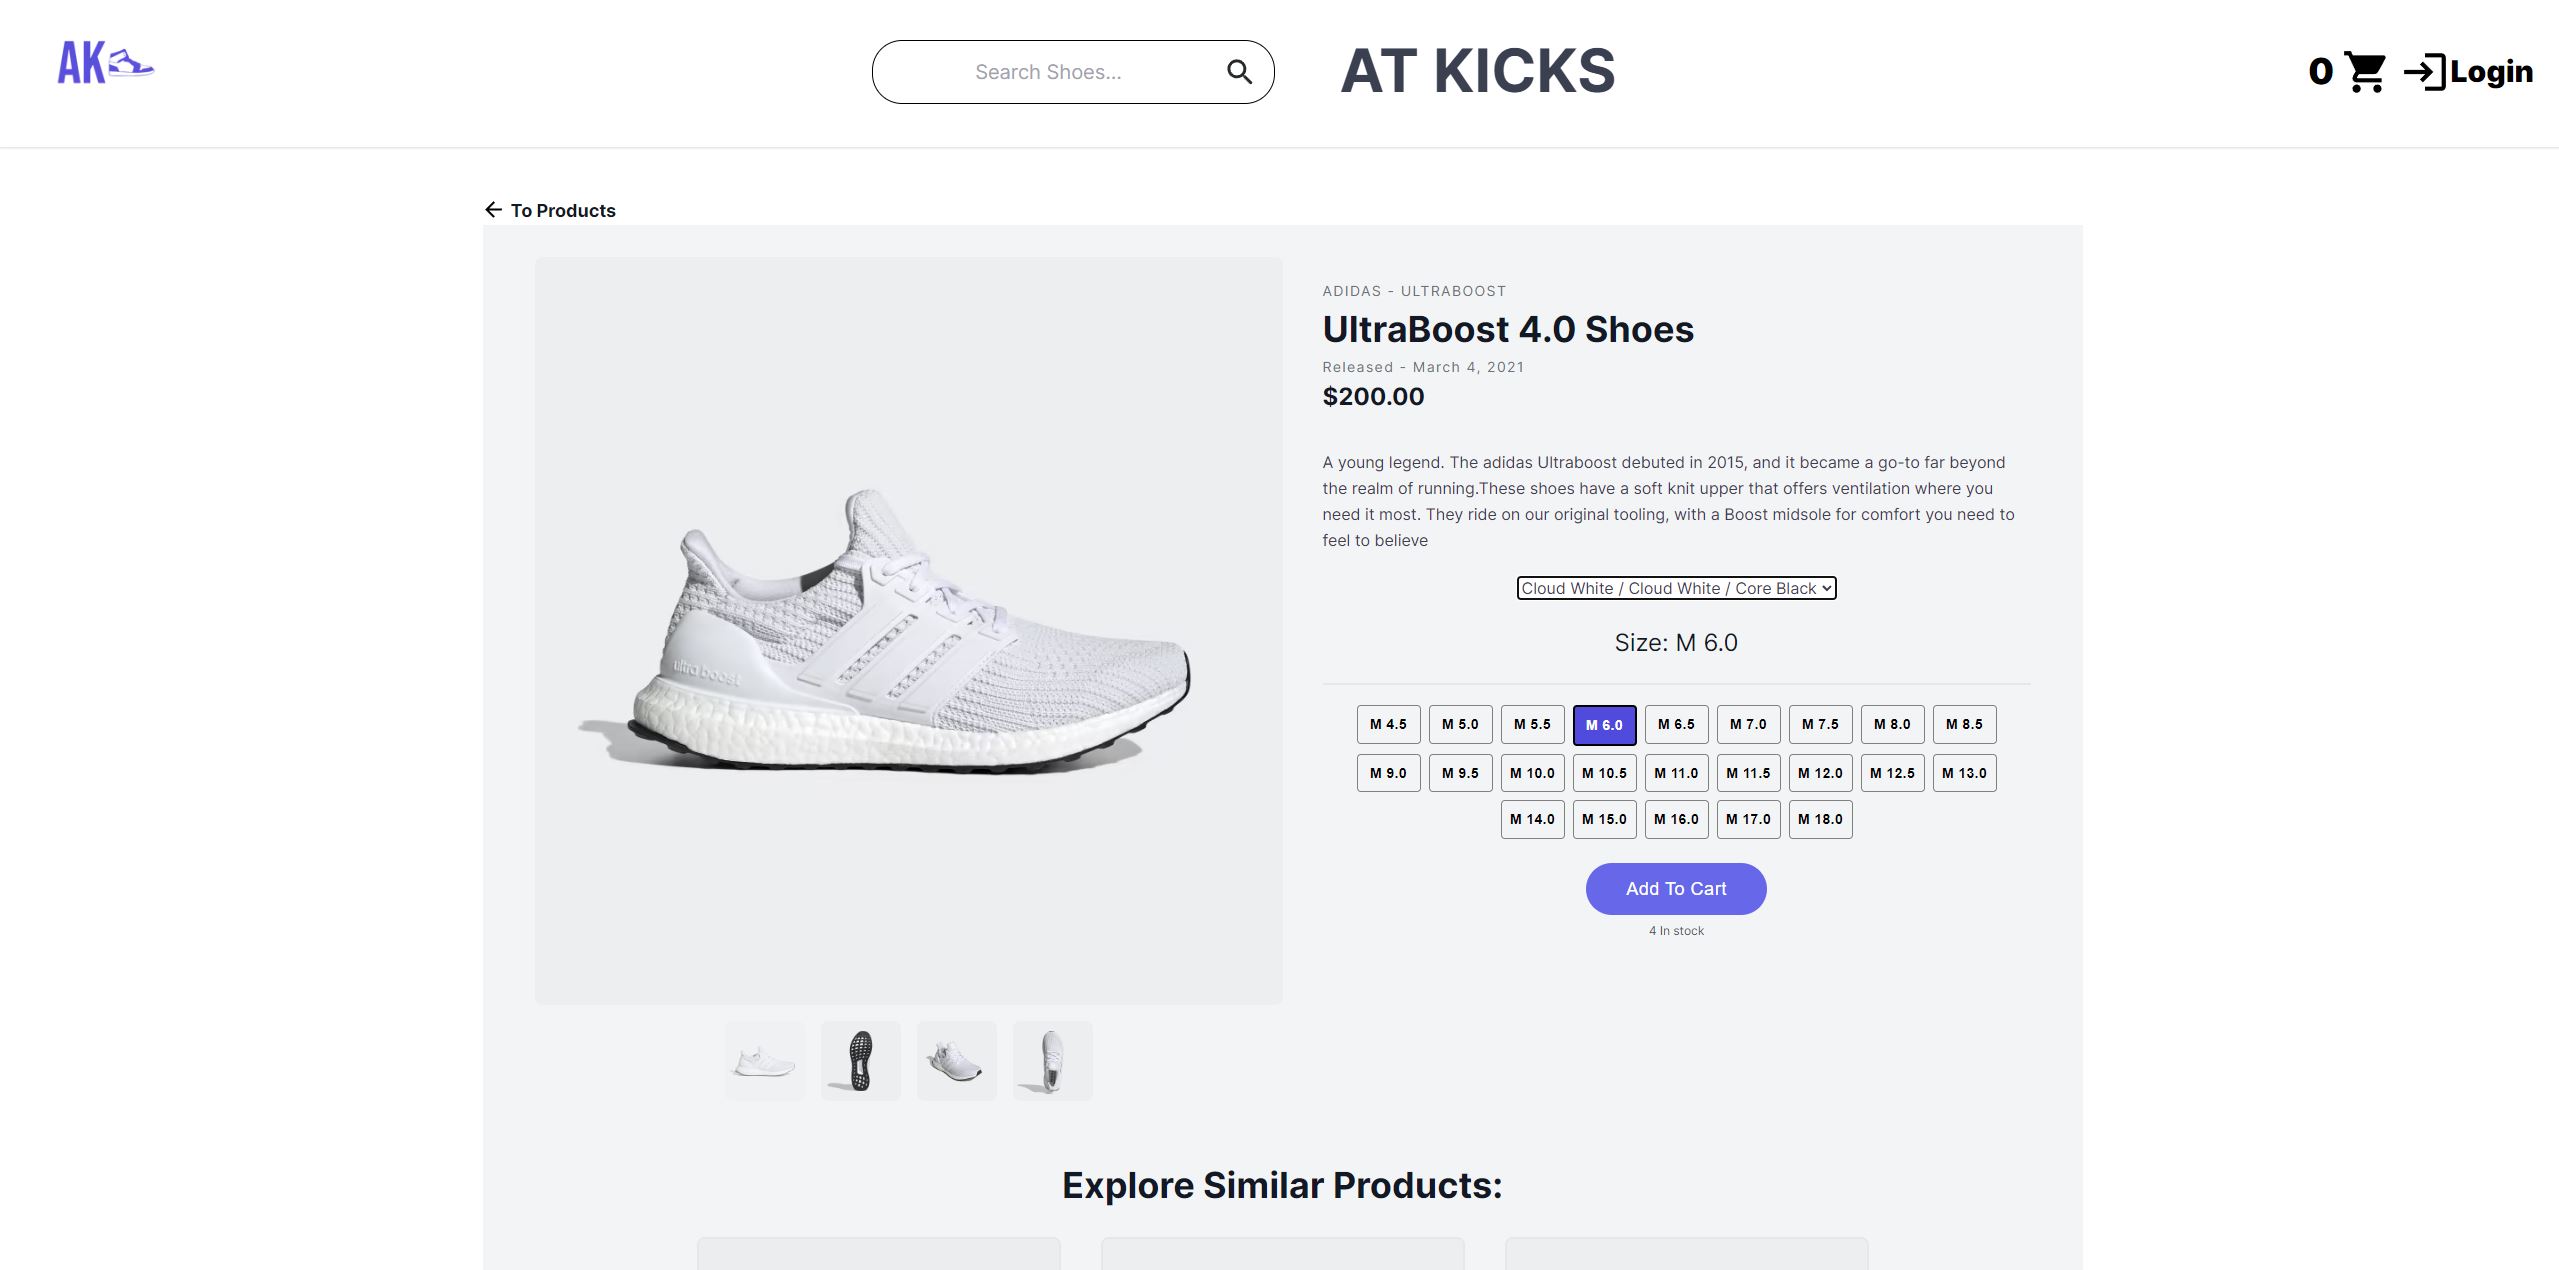Click the search magnifier icon
Viewport: 2559px width, 1270px height.
click(x=1239, y=72)
